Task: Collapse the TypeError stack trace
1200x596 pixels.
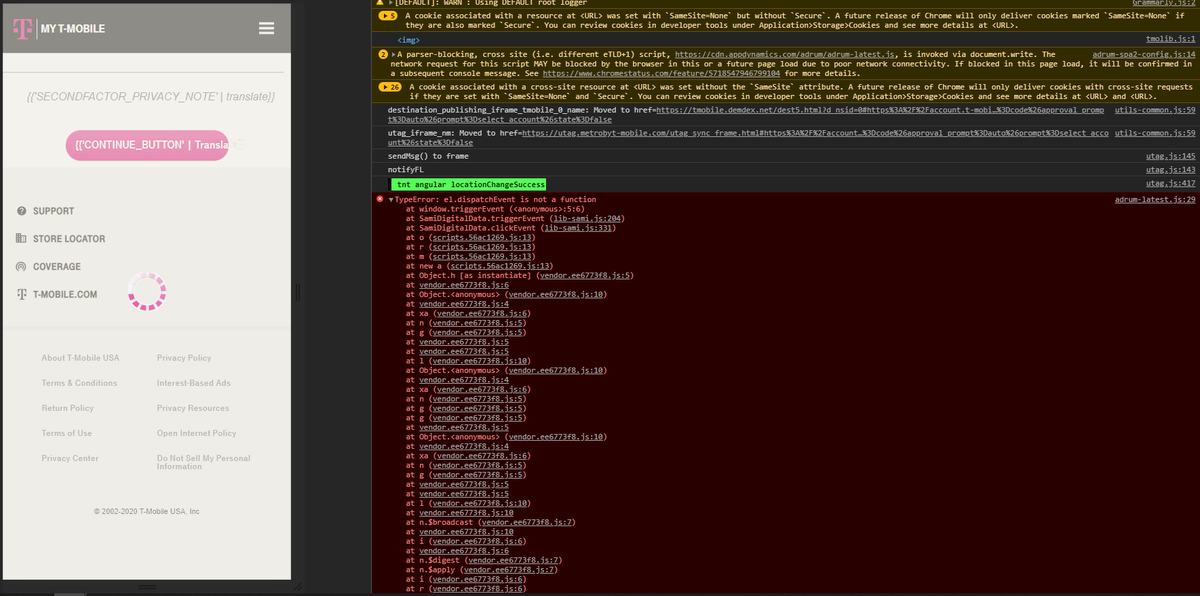Action: (391, 200)
